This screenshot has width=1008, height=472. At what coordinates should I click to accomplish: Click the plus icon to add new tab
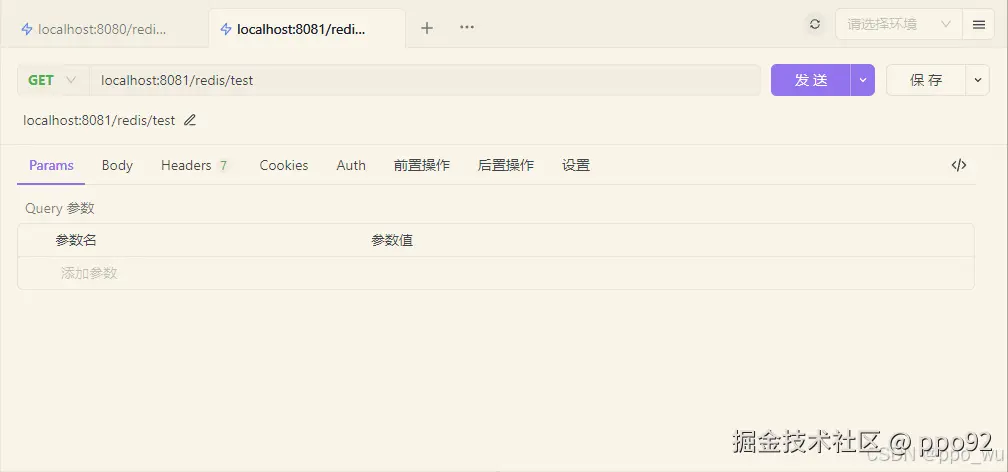point(427,28)
